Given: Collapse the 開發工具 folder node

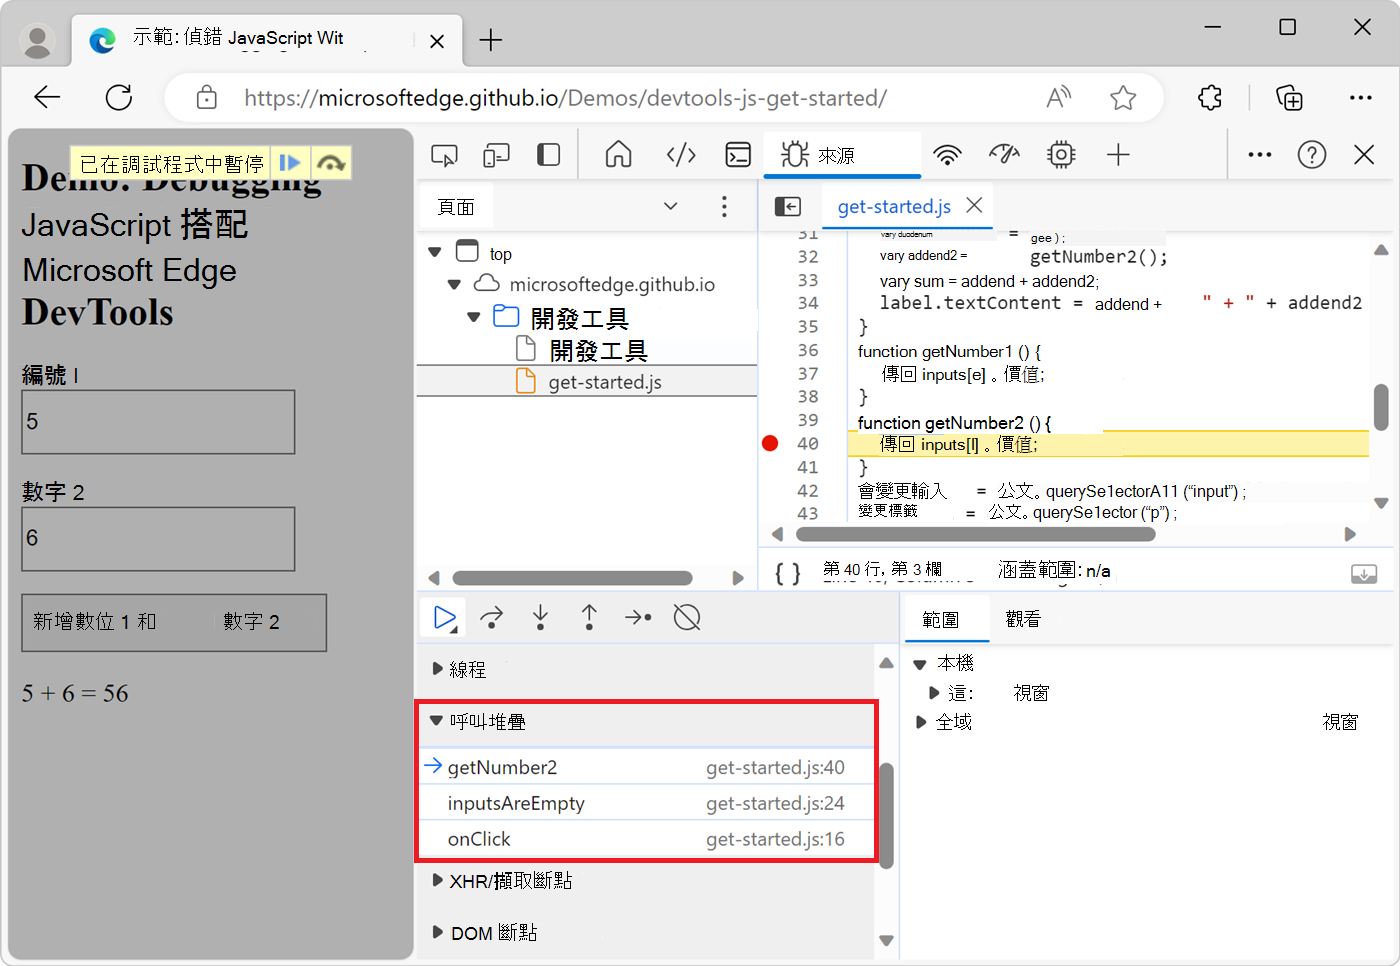Looking at the screenshot, I should (473, 318).
